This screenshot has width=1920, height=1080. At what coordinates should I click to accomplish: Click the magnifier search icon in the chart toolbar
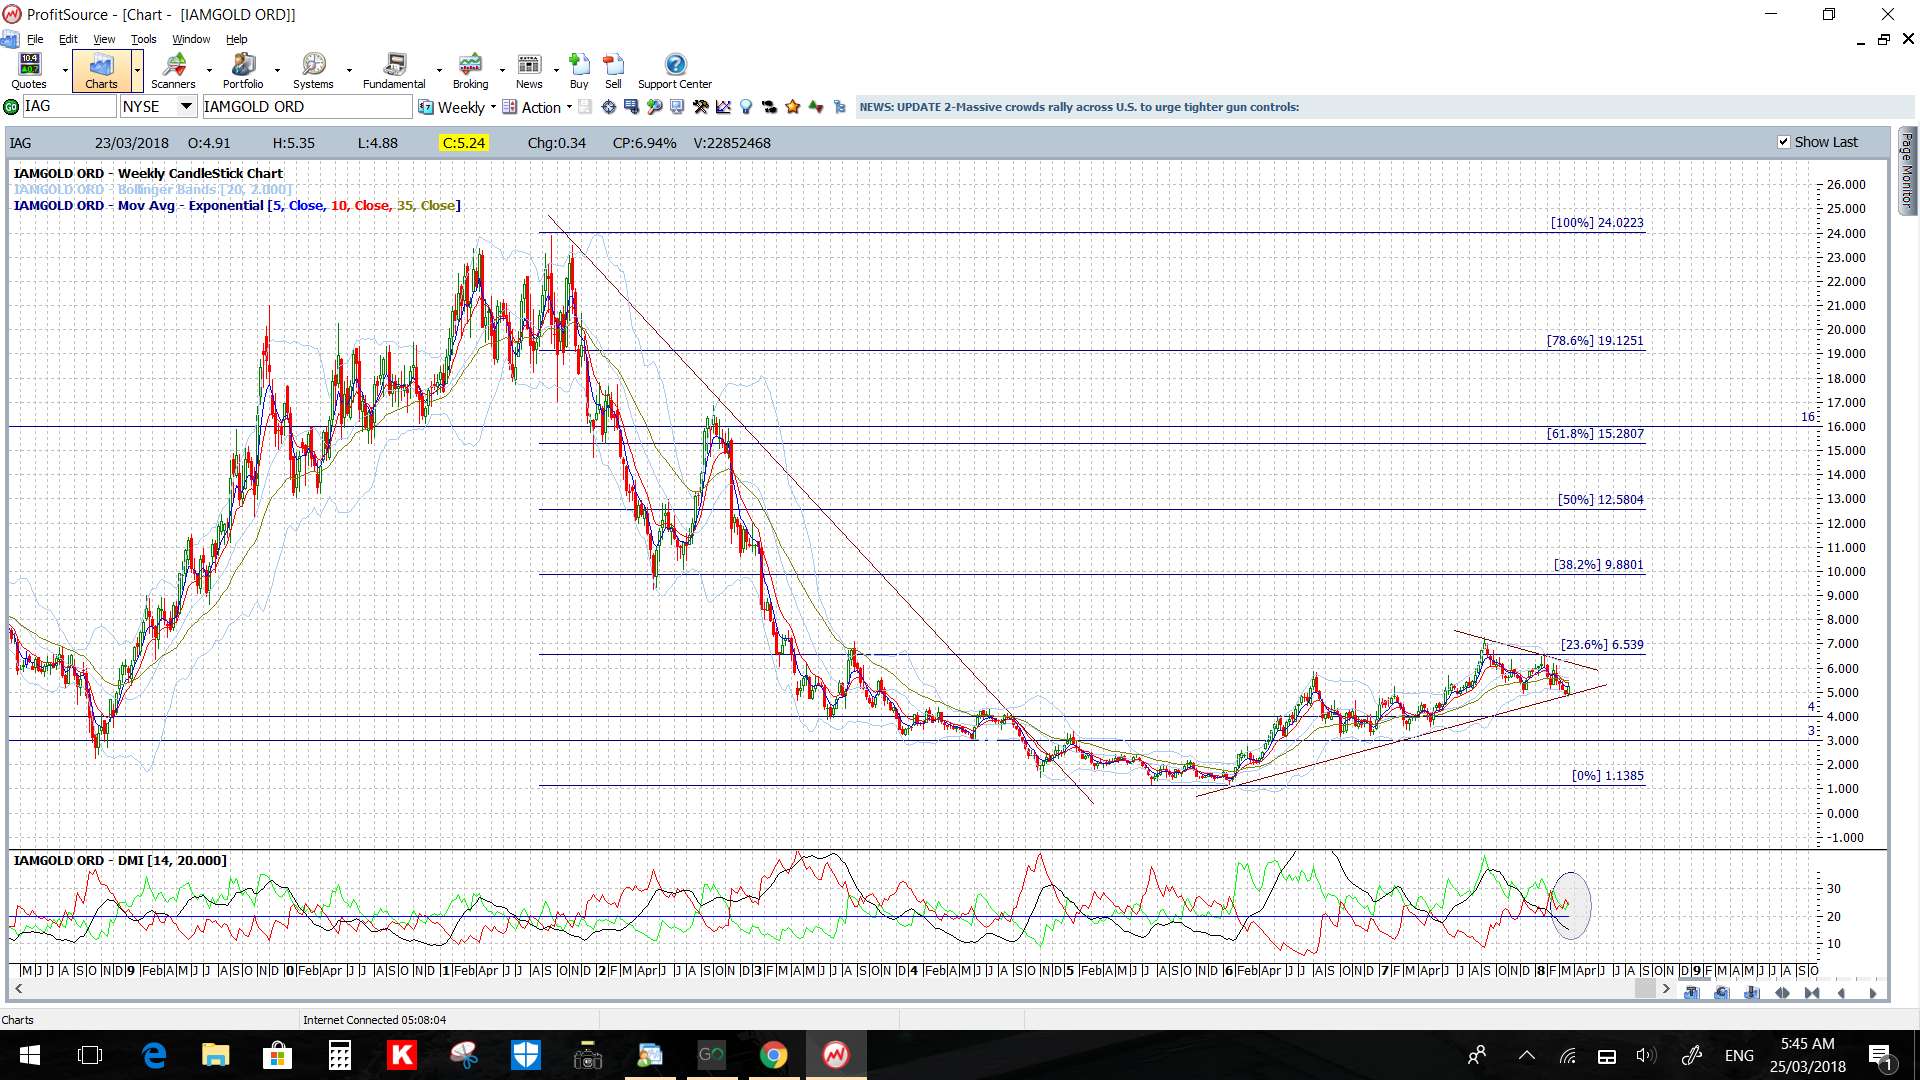pos(654,107)
